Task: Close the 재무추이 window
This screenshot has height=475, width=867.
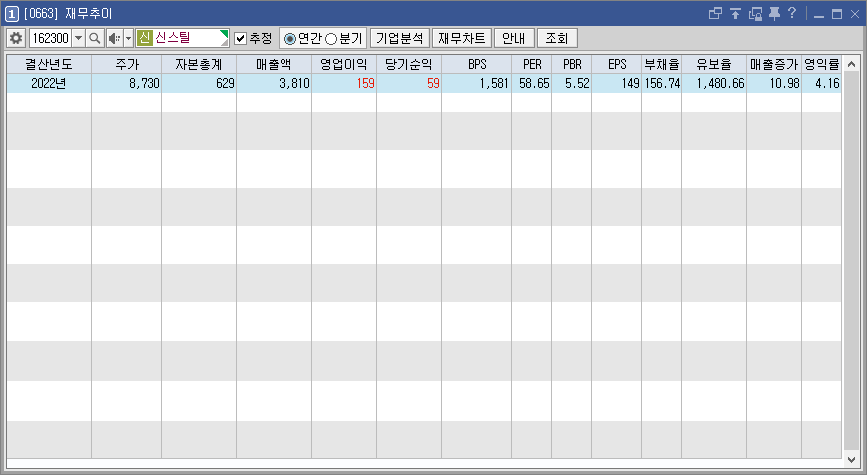Action: click(x=855, y=14)
